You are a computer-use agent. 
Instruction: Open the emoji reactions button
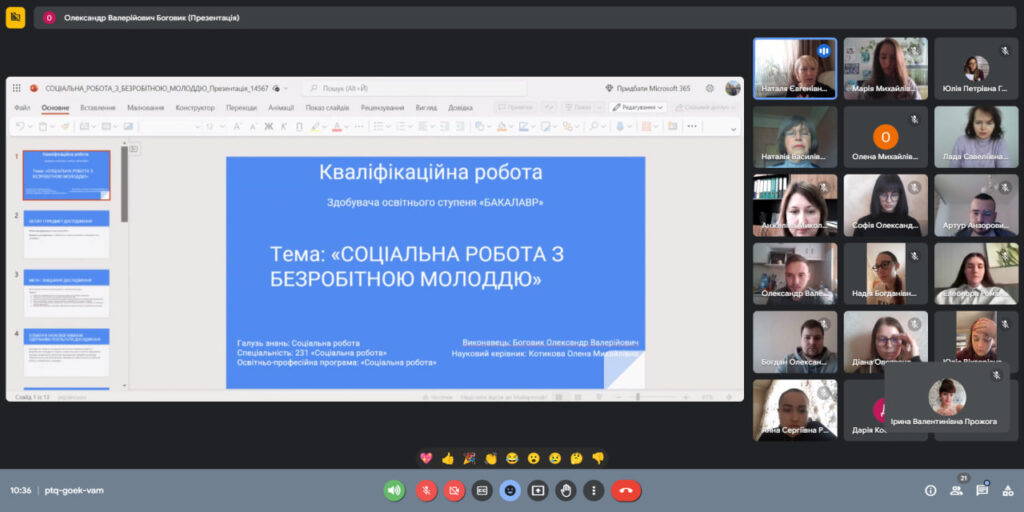coord(510,490)
